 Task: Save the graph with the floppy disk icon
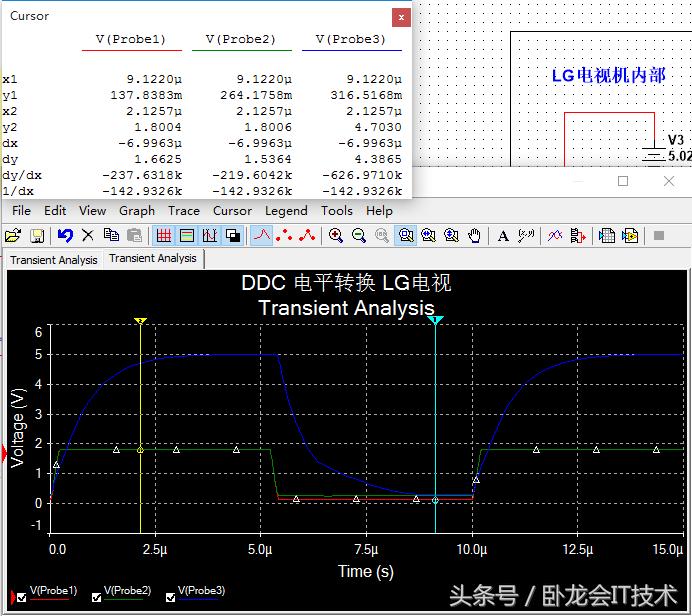point(37,236)
